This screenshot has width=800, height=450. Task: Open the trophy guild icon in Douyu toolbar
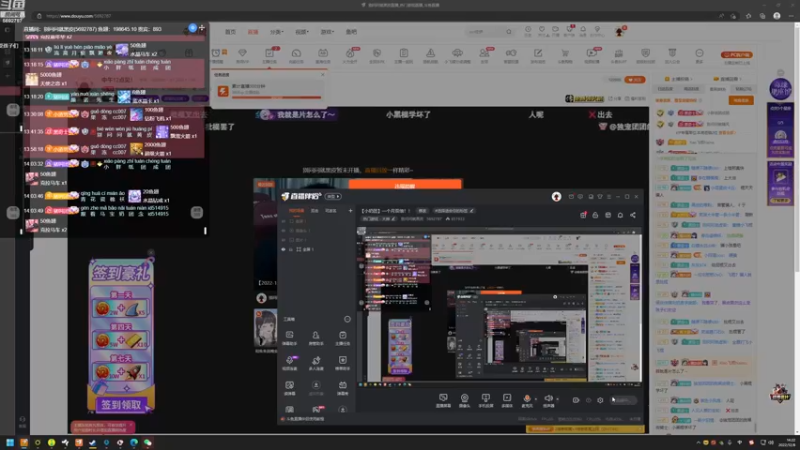(x=672, y=53)
